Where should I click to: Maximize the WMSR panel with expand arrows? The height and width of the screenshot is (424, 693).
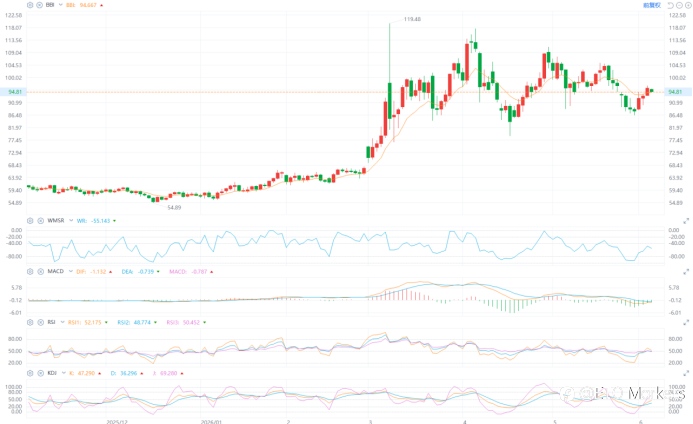tap(686, 221)
